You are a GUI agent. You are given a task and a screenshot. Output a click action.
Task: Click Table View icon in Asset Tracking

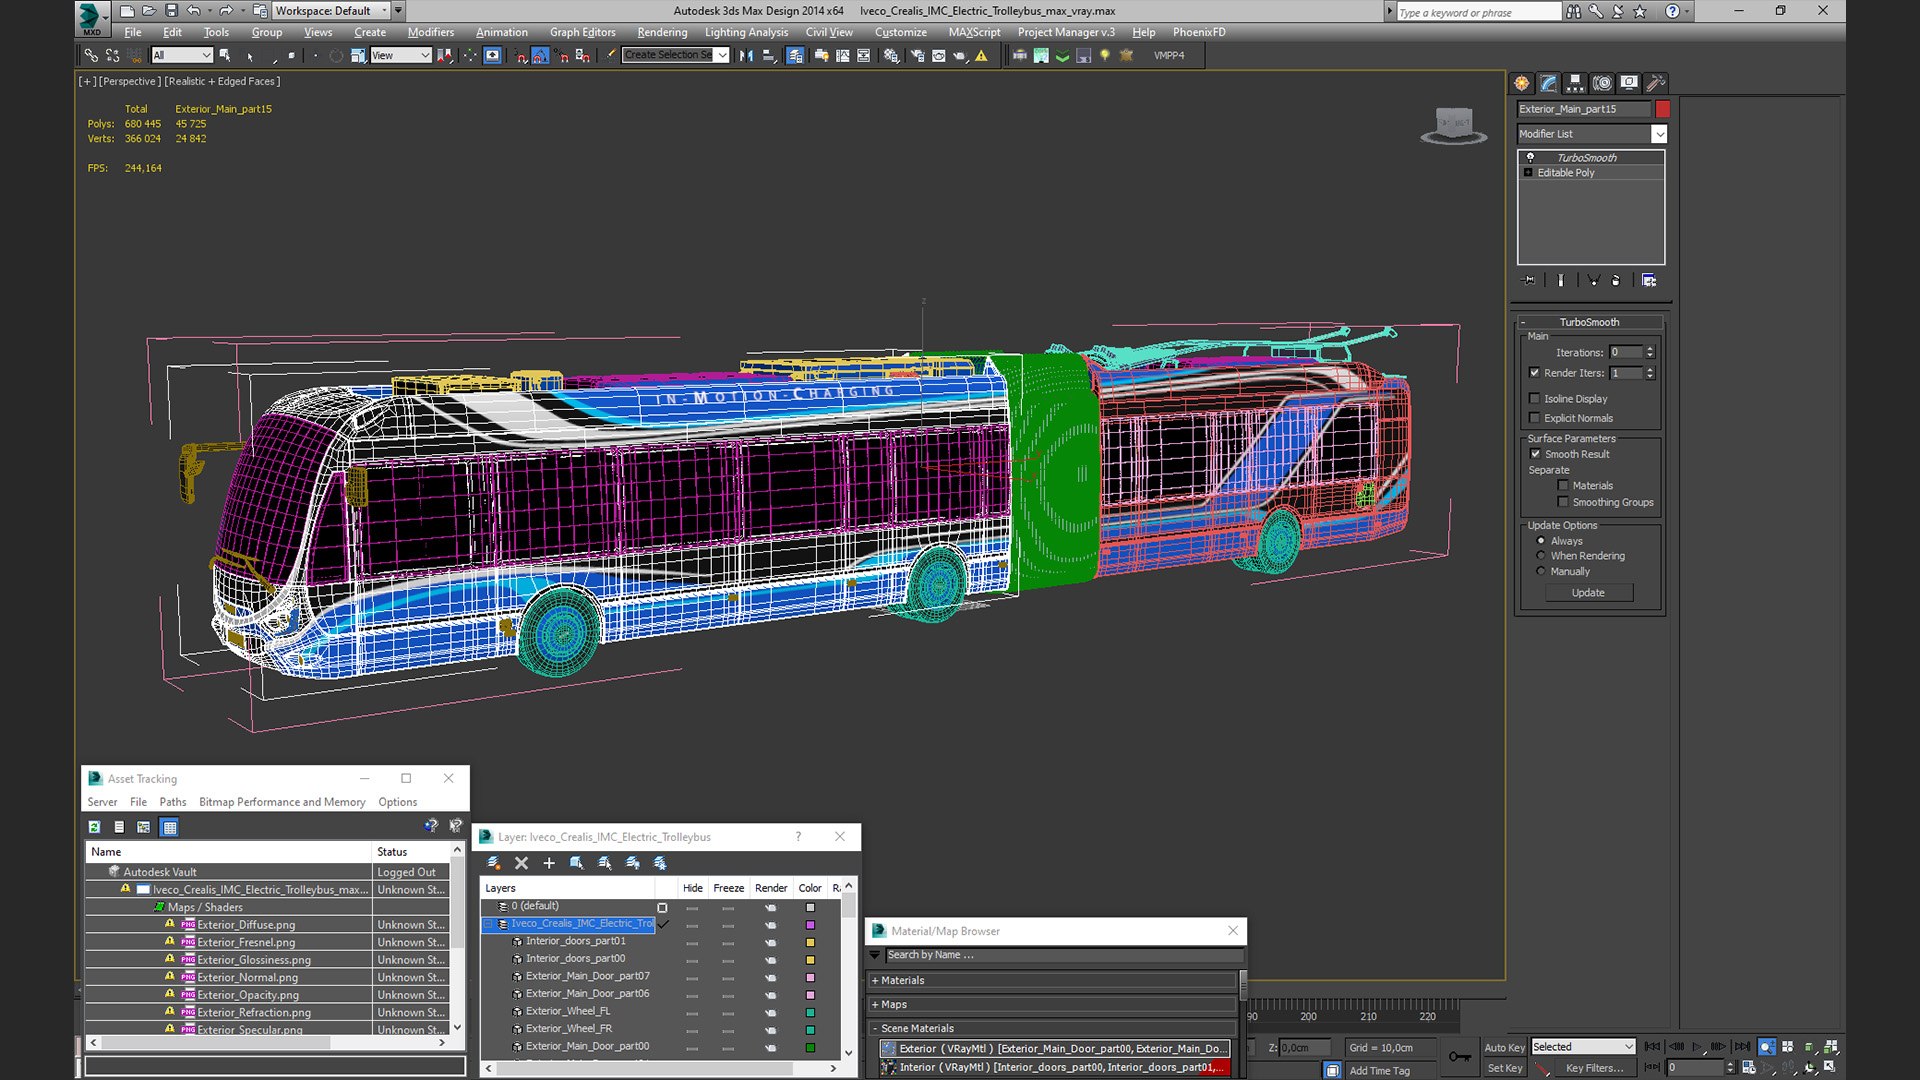click(169, 827)
